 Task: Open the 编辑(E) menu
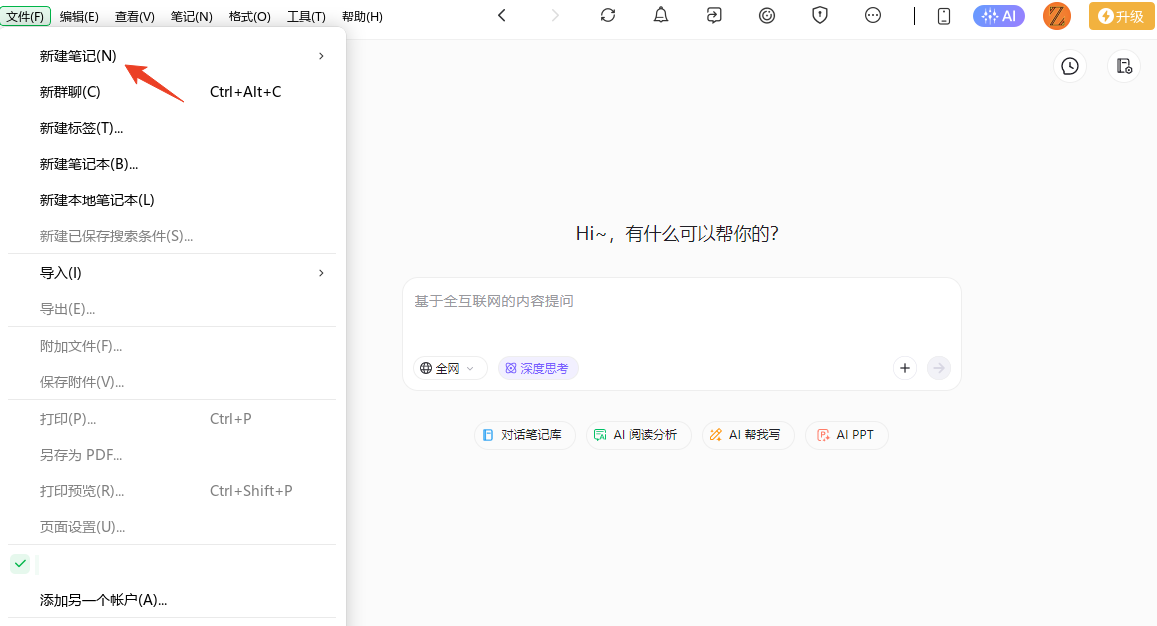coord(79,16)
